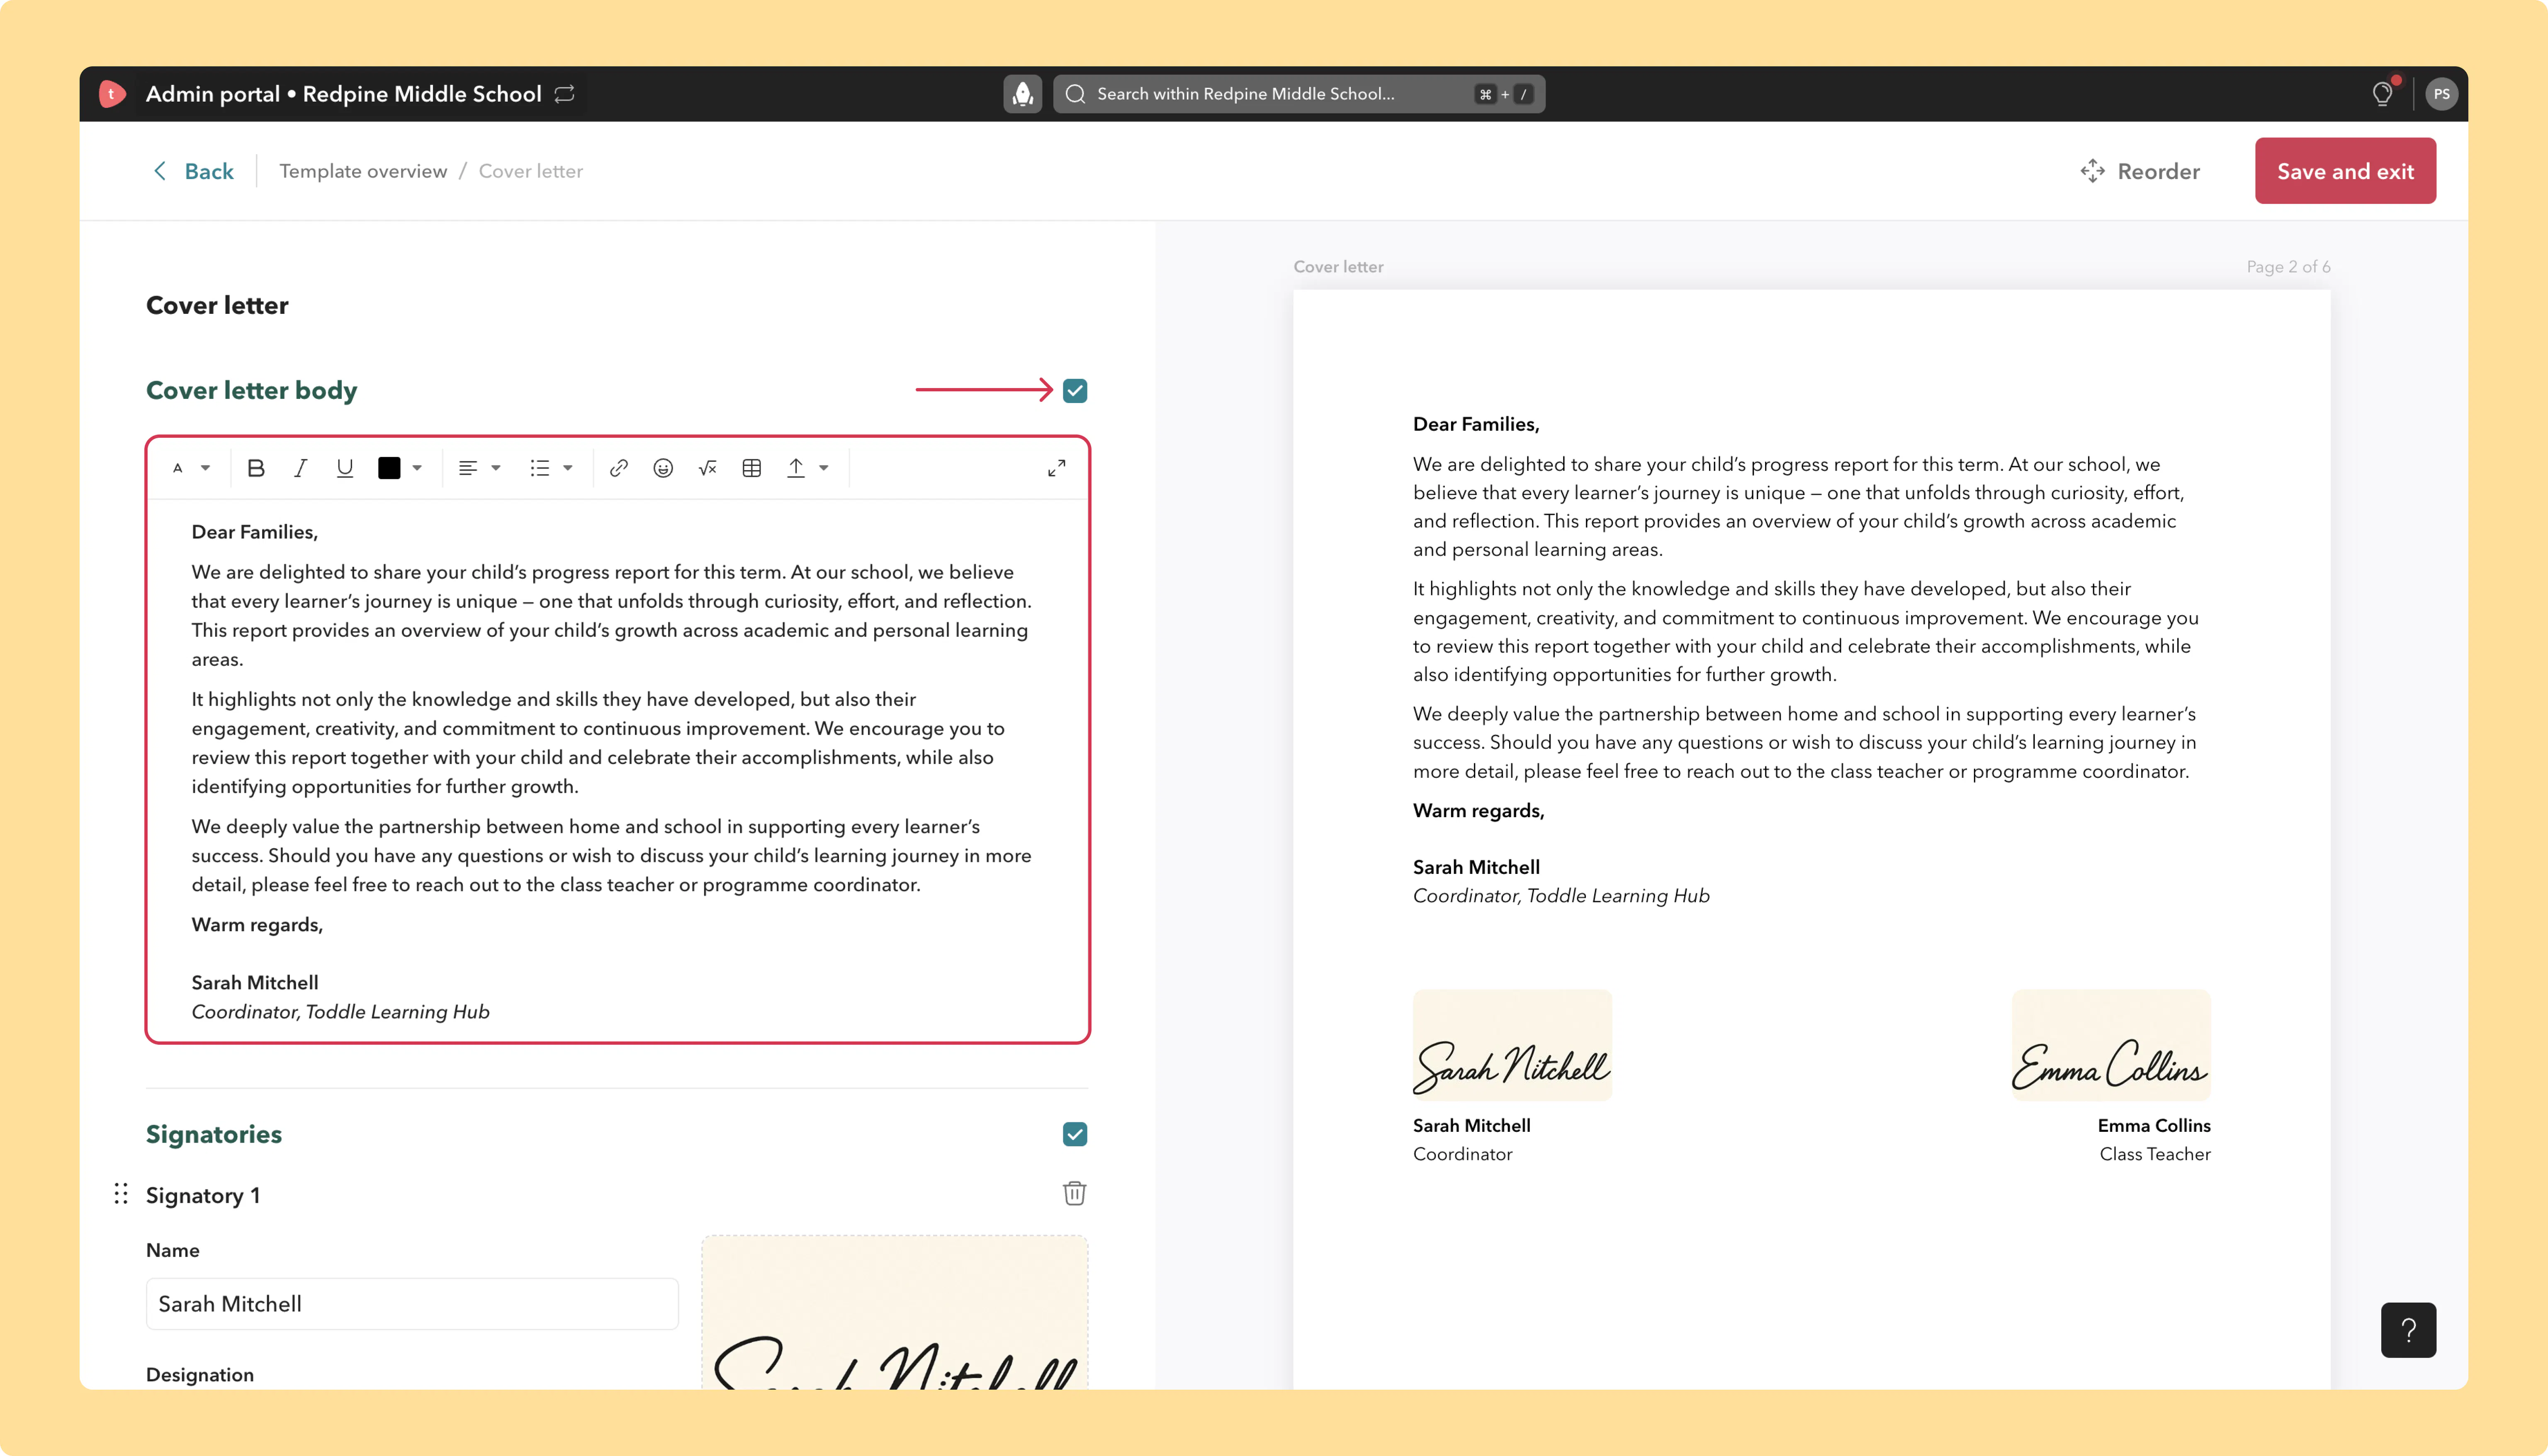
Task: Click "Class Teacher" text in preview
Action: (2155, 1154)
